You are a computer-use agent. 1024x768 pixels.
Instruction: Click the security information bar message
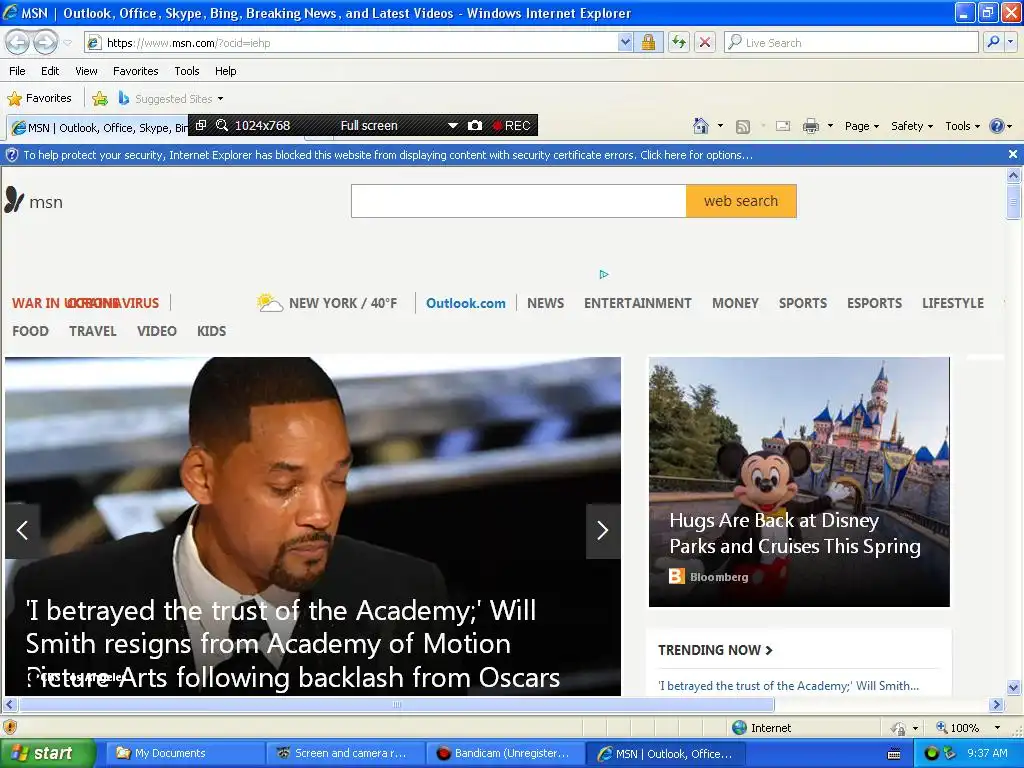(388, 155)
